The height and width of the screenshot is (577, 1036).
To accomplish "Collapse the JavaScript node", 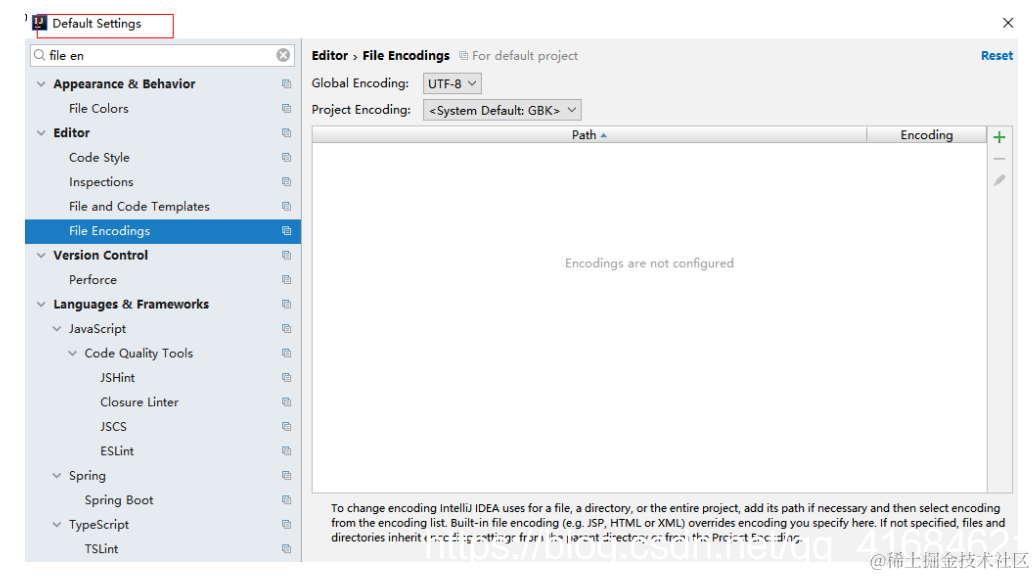I will tap(57, 328).
